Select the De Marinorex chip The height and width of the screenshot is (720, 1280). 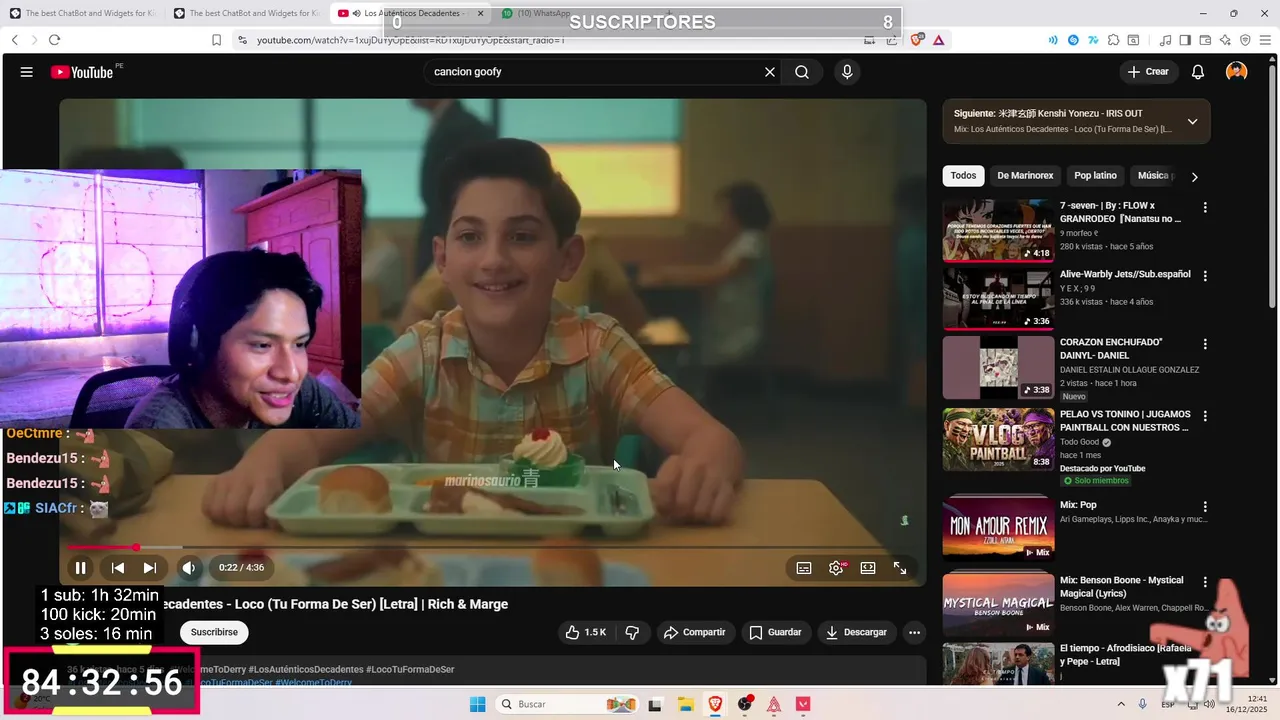(1025, 175)
